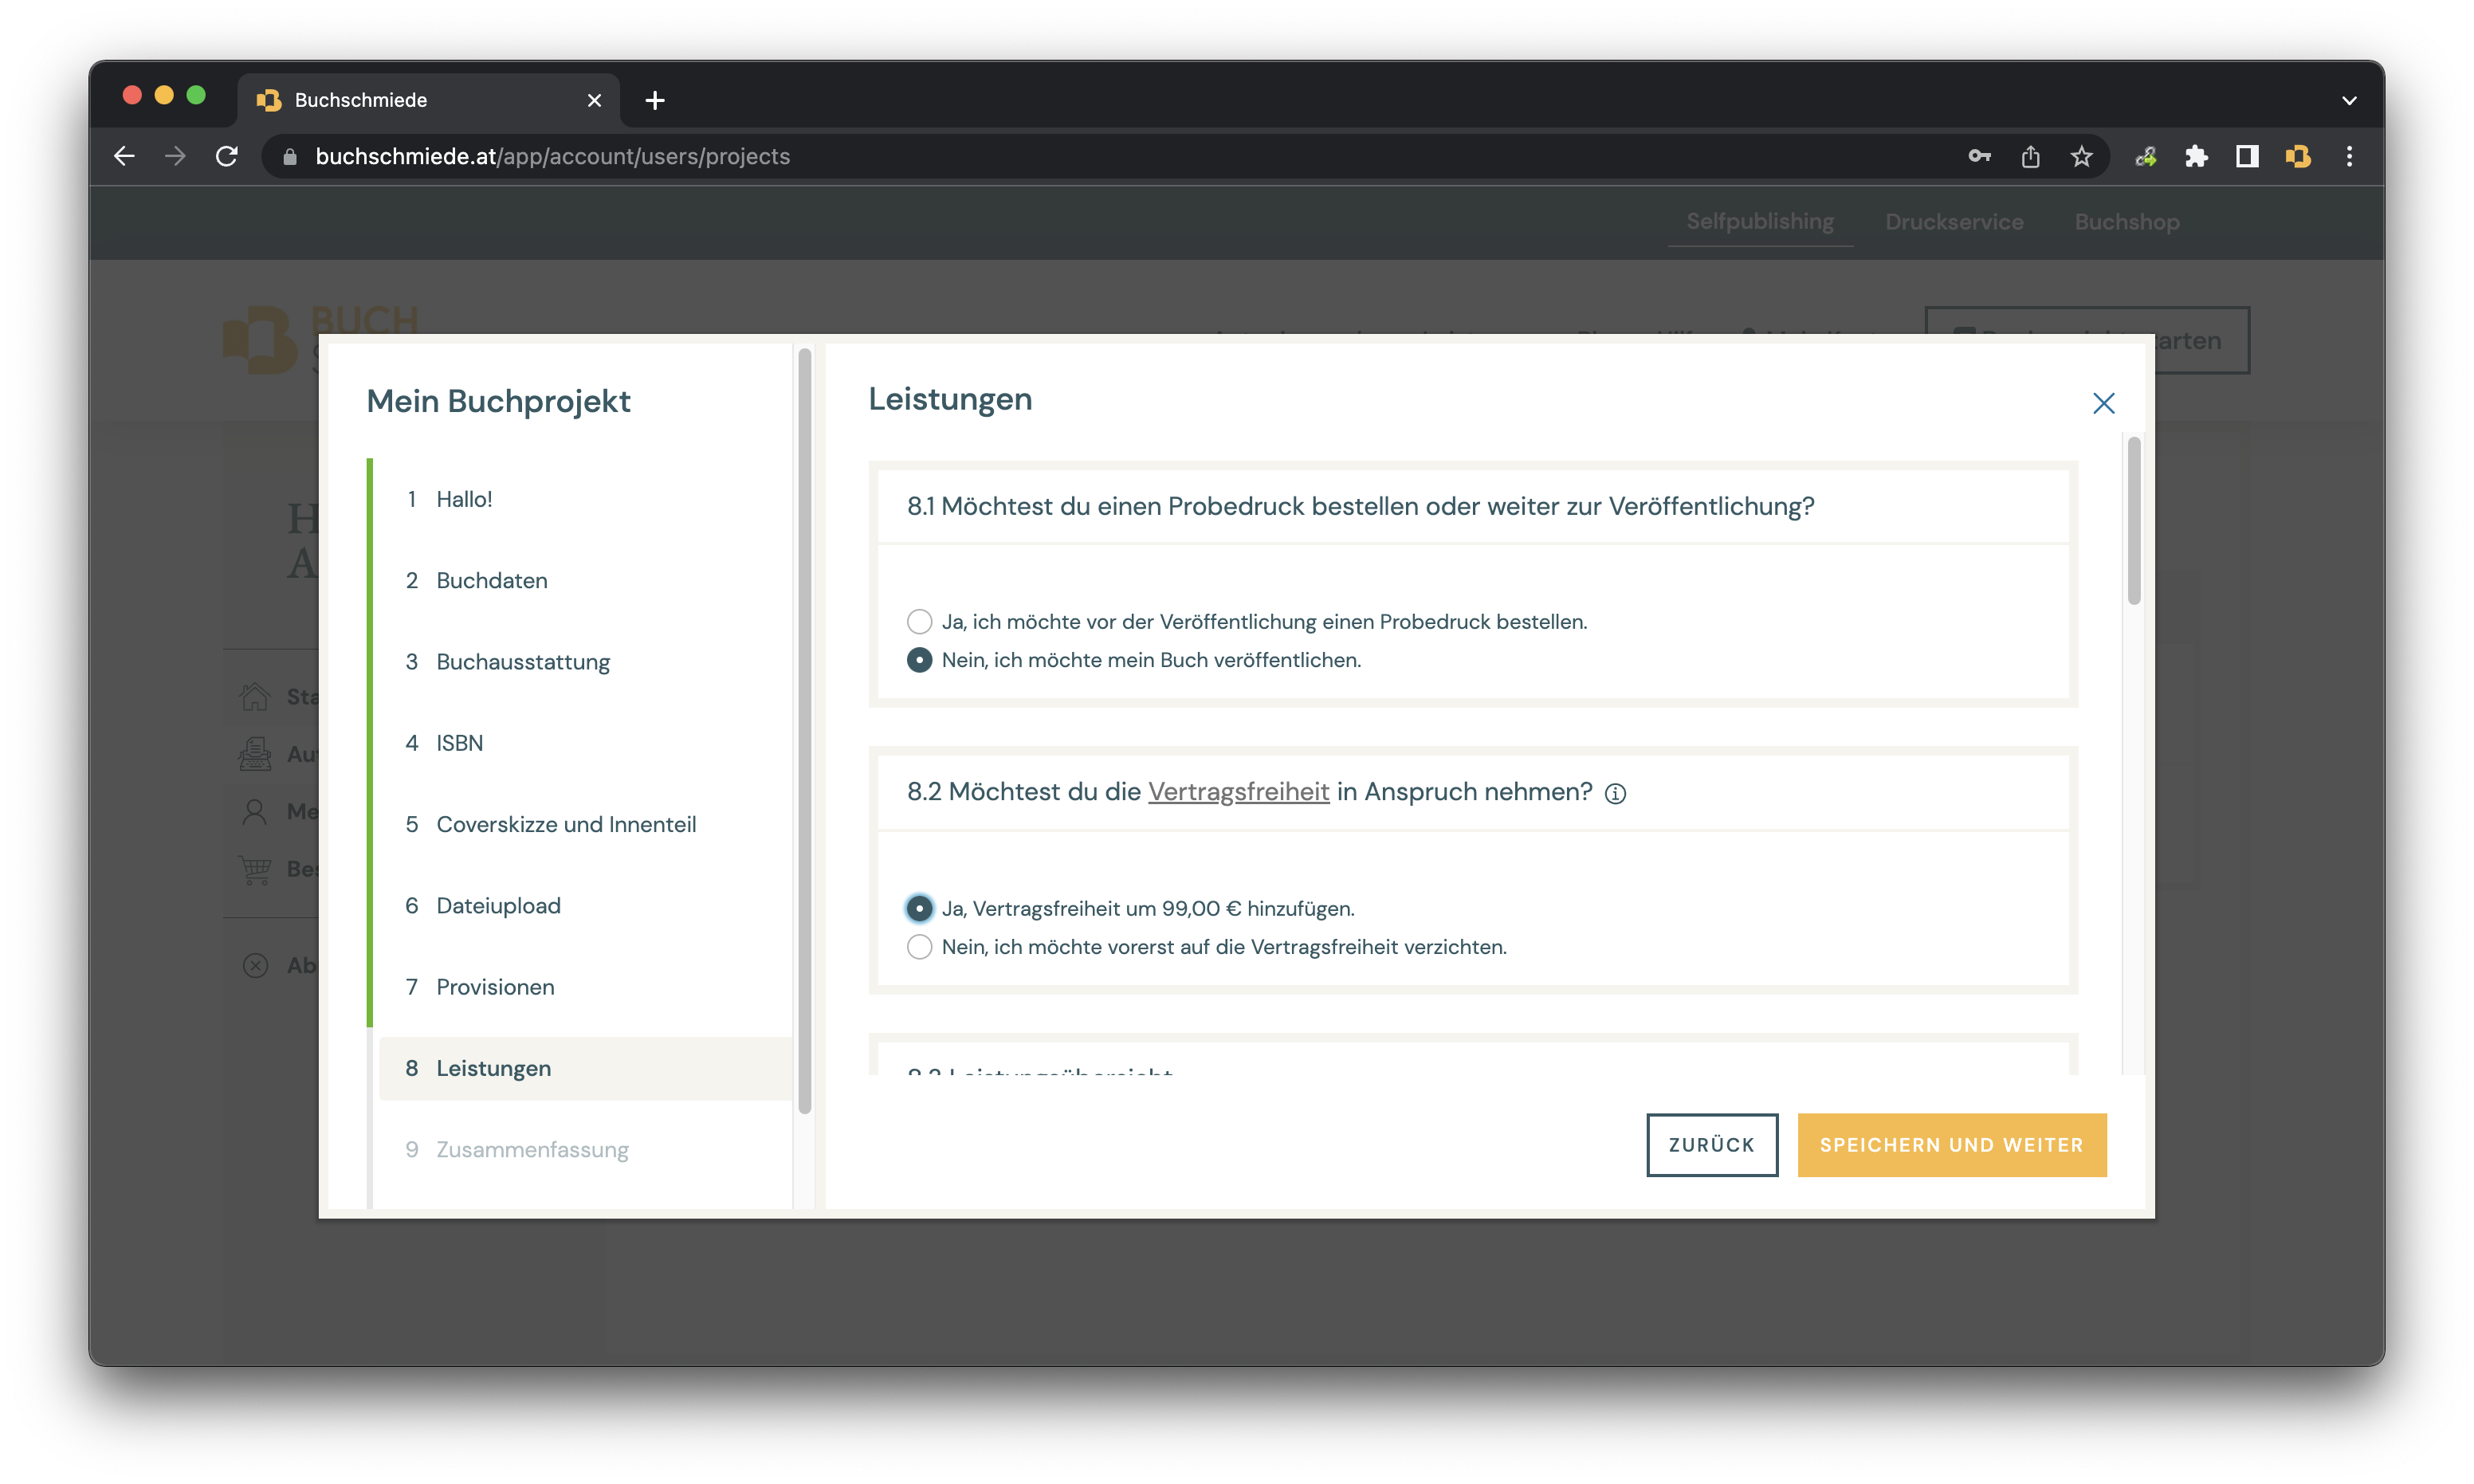The height and width of the screenshot is (1484, 2474).
Task: Click SPEICHERN UND WEITER button
Action: [1951, 1145]
